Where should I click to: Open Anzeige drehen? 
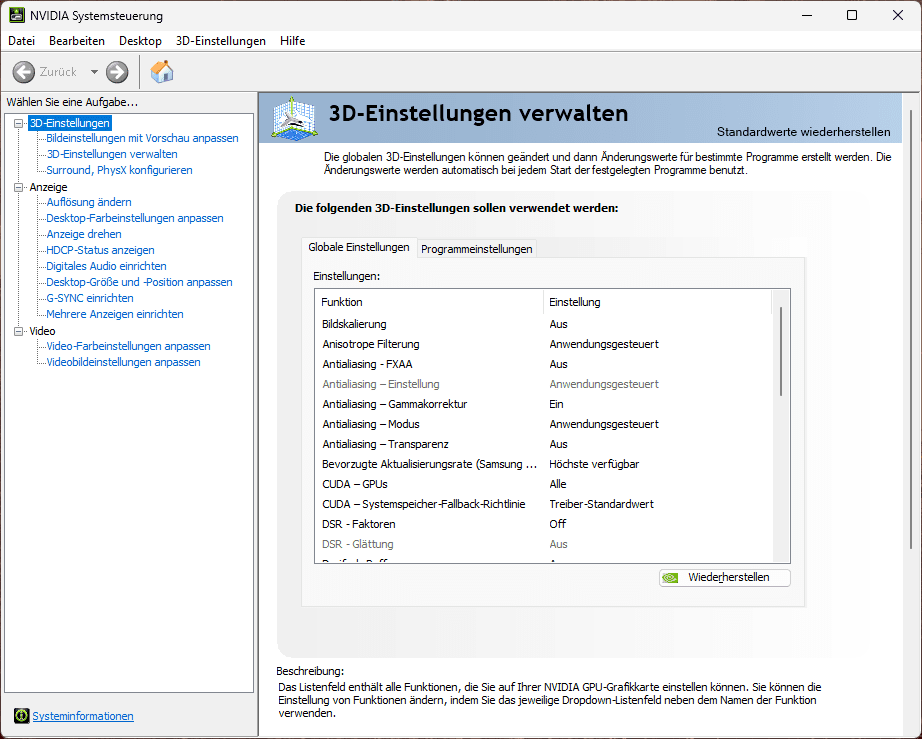coord(83,234)
